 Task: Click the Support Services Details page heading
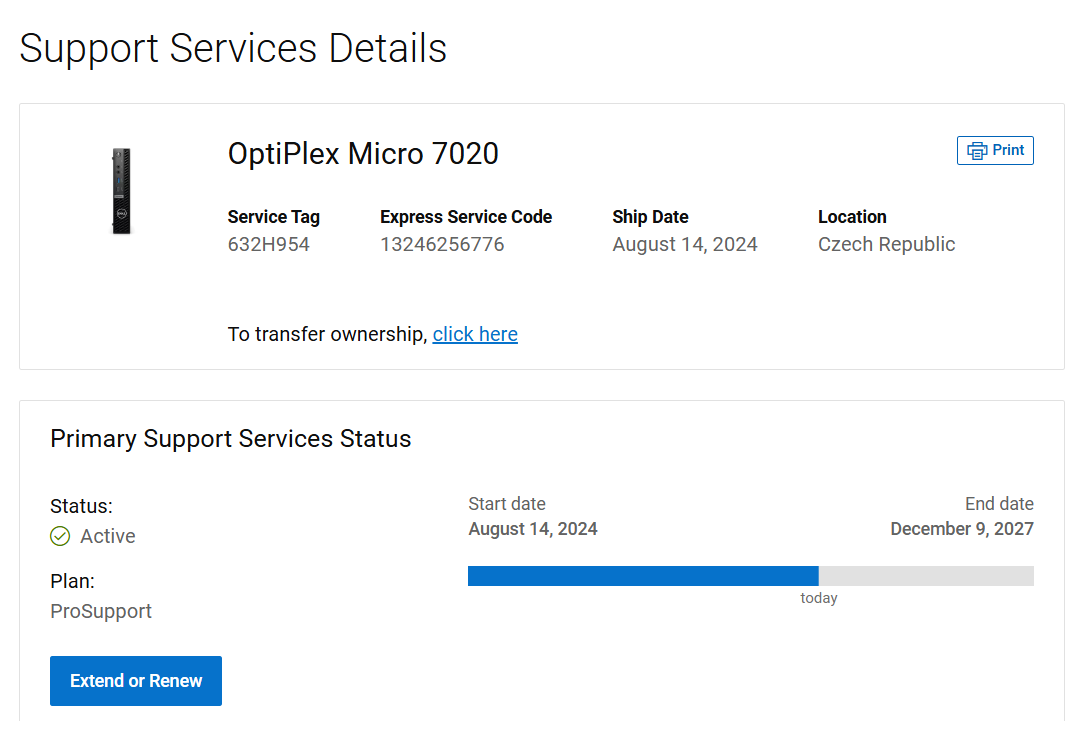click(233, 48)
